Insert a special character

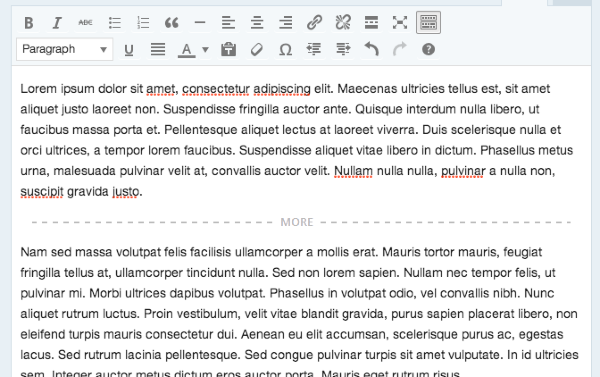[285, 49]
